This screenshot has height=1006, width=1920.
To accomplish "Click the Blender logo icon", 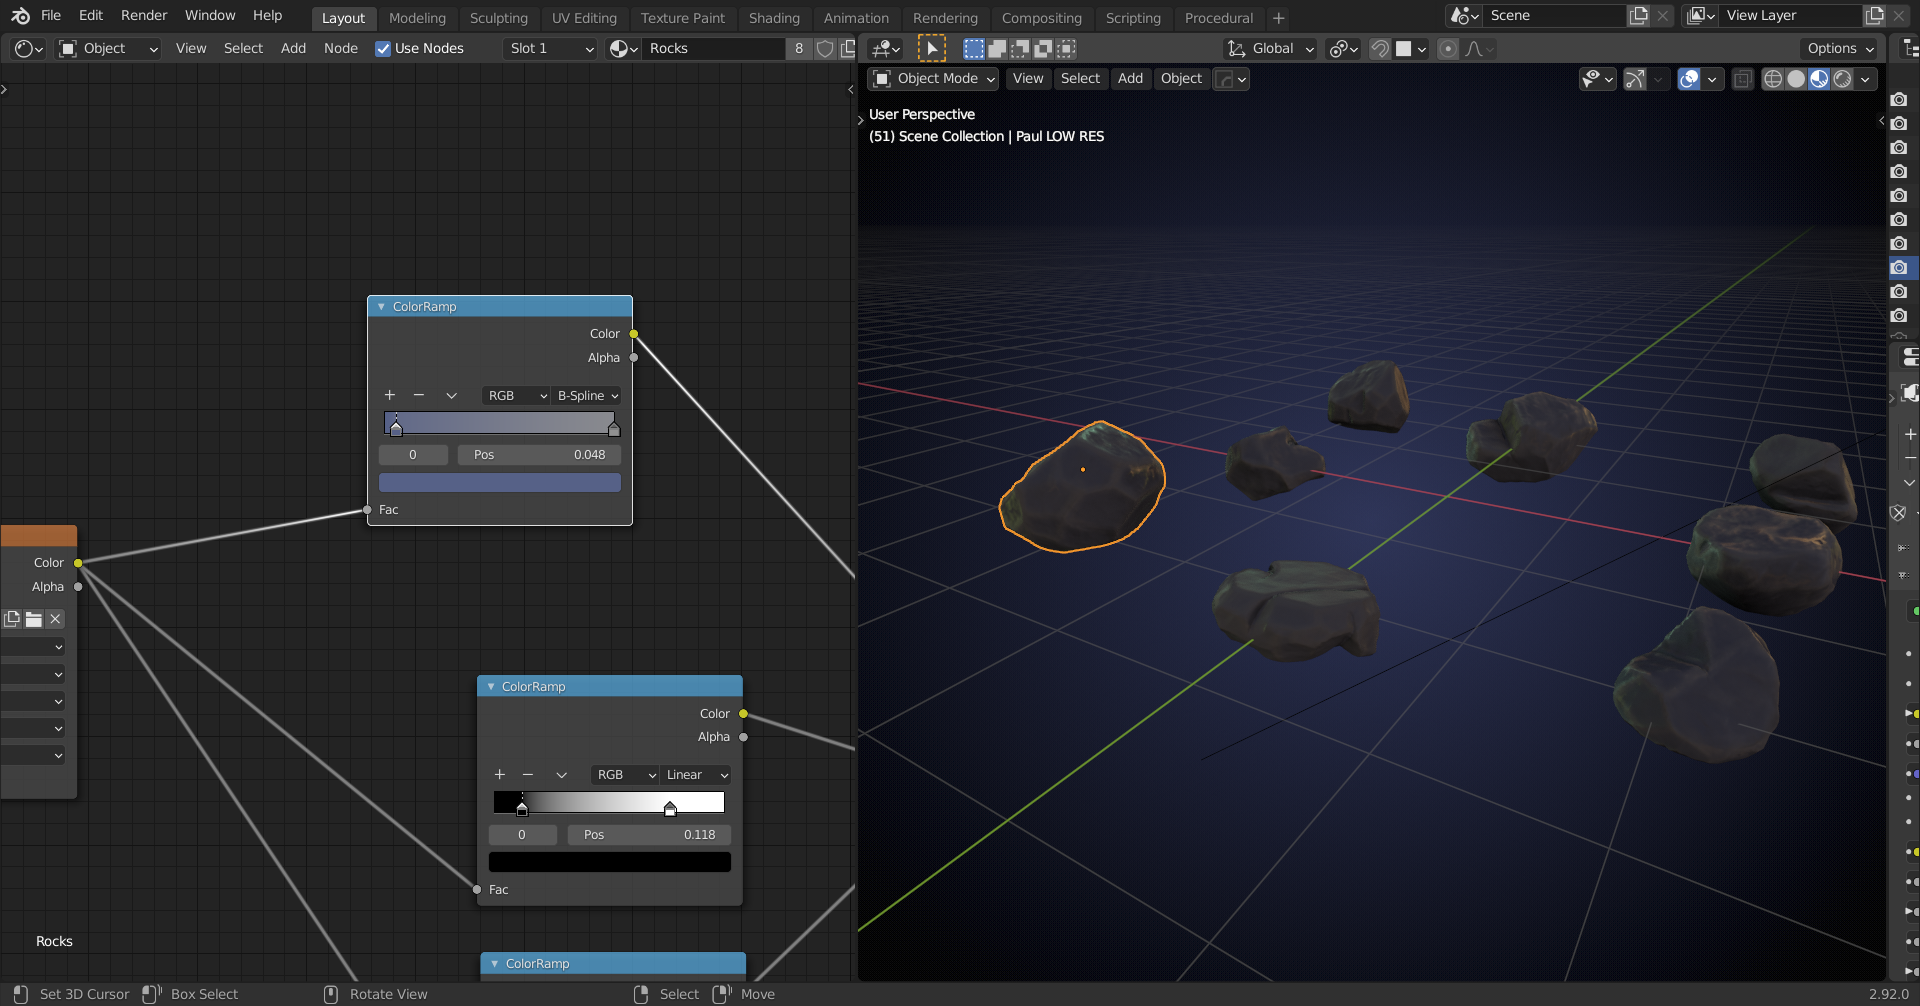I will (x=20, y=16).
